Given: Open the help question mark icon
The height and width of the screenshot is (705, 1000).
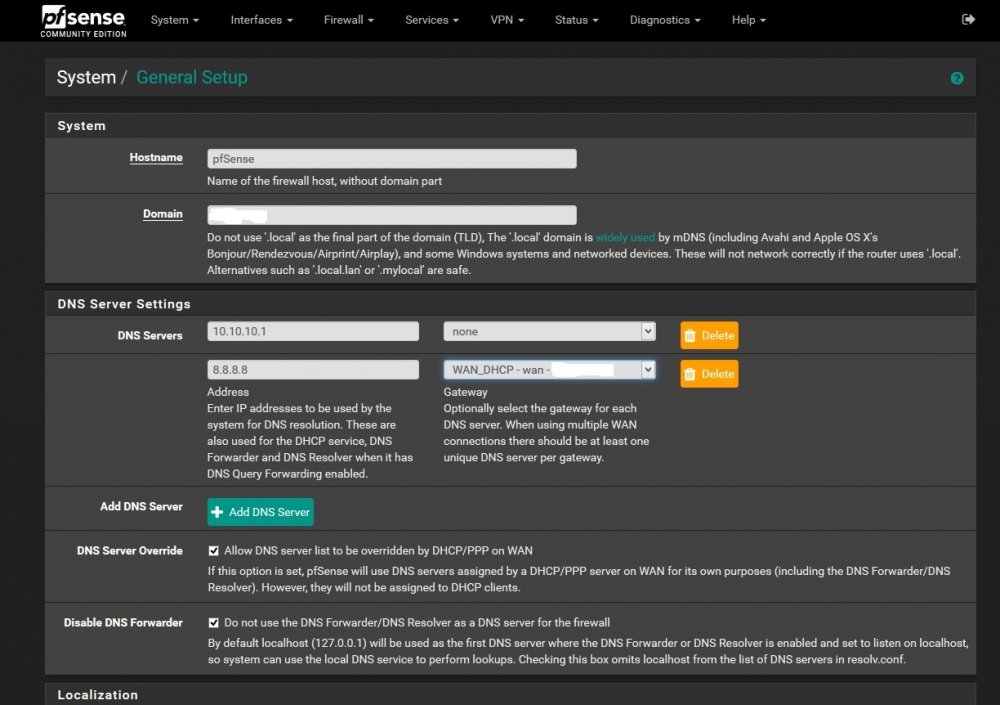Looking at the screenshot, I should coord(957,78).
